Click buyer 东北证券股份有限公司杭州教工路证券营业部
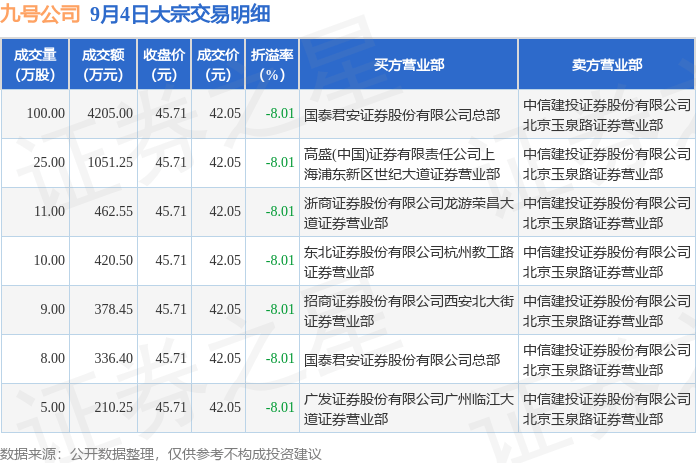 (409, 262)
